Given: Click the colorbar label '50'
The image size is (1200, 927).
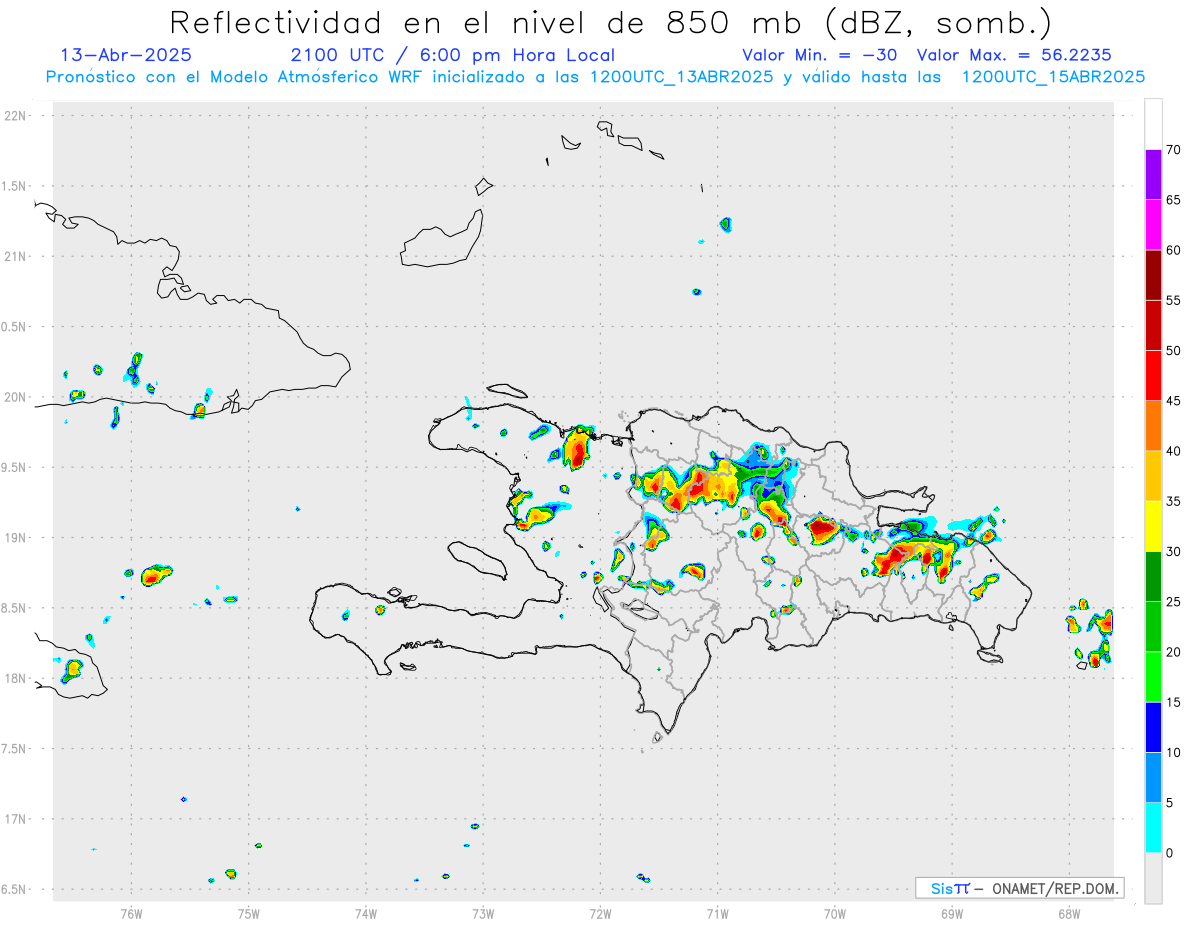Looking at the screenshot, I should pos(1173,351).
